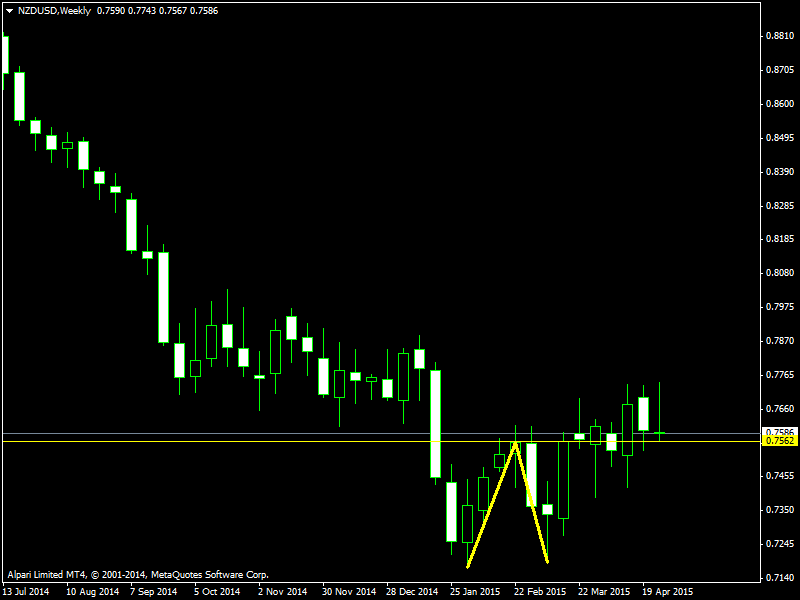Click the 25 Jan 2015 date label
Image resolution: width=800 pixels, height=600 pixels.
click(x=475, y=592)
